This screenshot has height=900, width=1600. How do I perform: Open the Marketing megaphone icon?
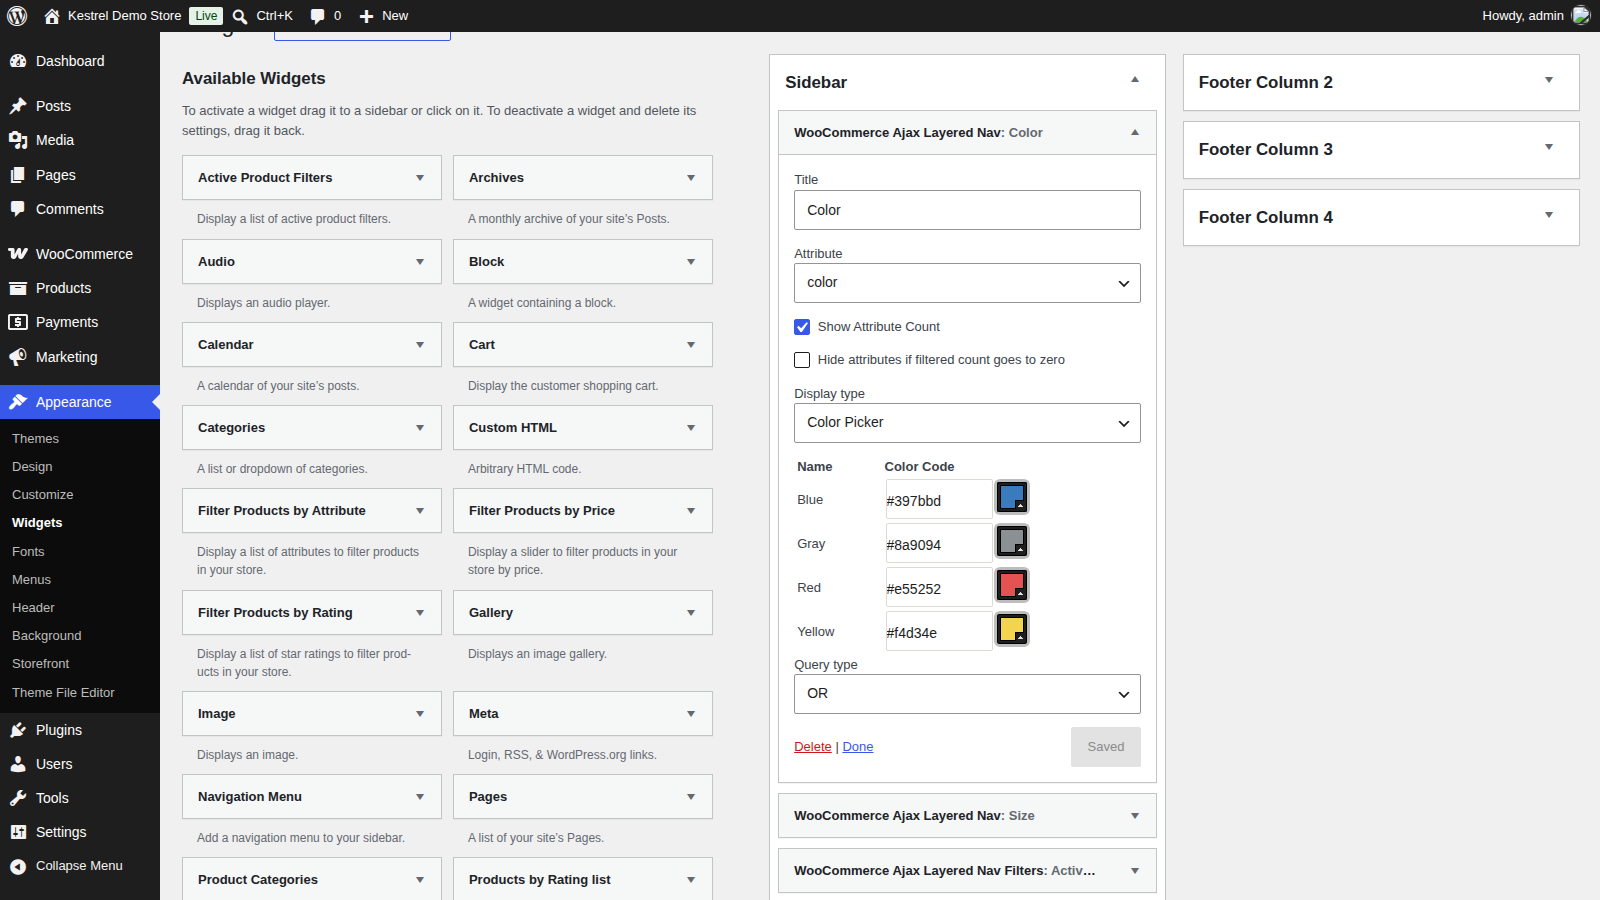(x=18, y=357)
